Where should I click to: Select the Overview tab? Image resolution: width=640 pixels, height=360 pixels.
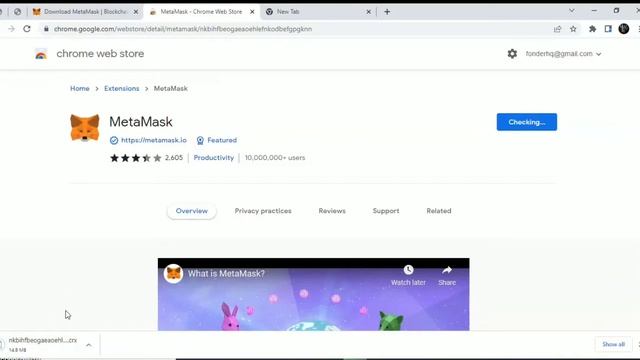pyautogui.click(x=191, y=211)
